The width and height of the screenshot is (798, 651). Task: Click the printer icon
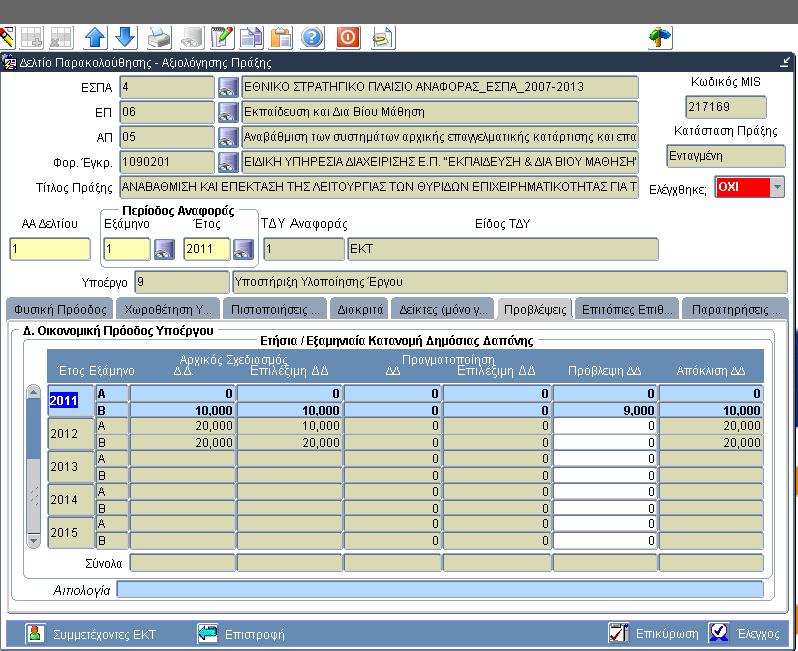[x=159, y=38]
